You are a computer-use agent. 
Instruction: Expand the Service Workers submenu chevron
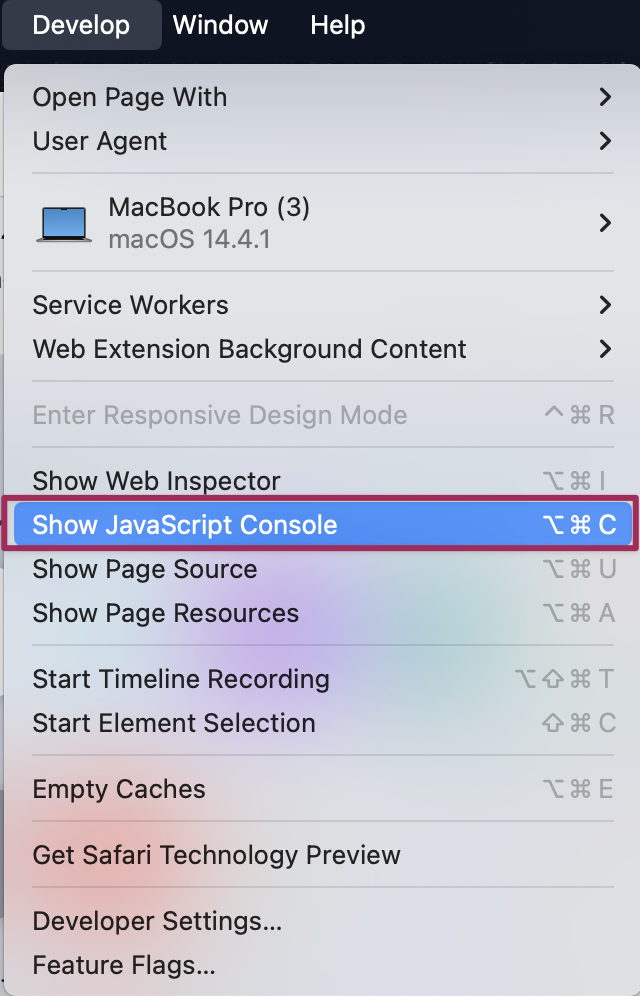pyautogui.click(x=604, y=305)
